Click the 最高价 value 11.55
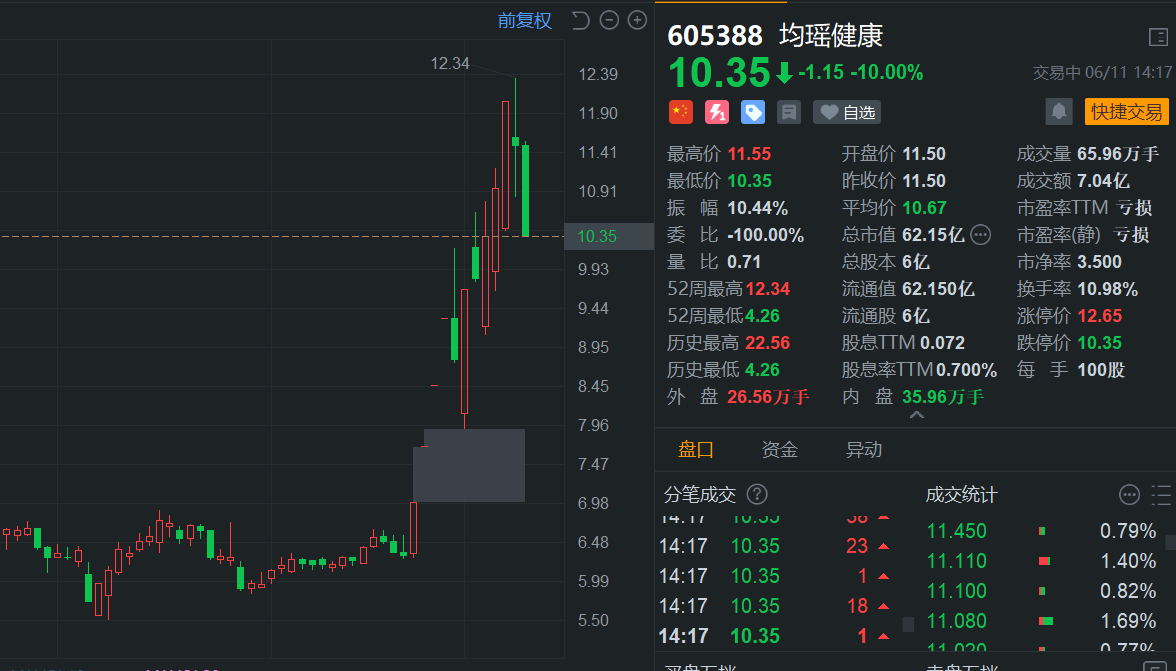 point(749,154)
